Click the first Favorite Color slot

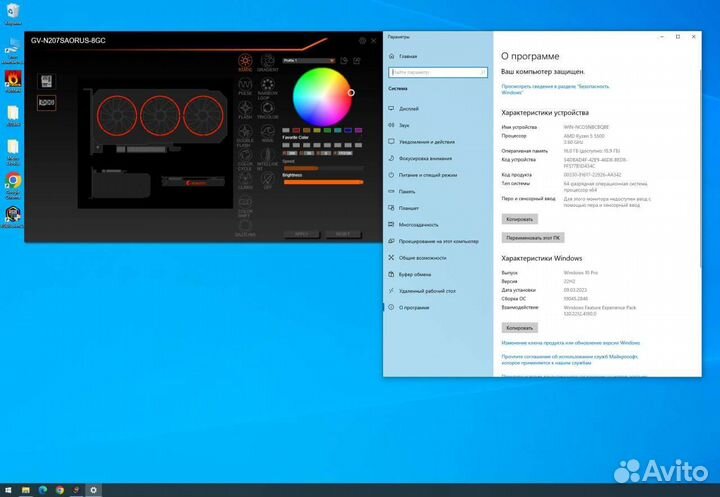click(286, 145)
